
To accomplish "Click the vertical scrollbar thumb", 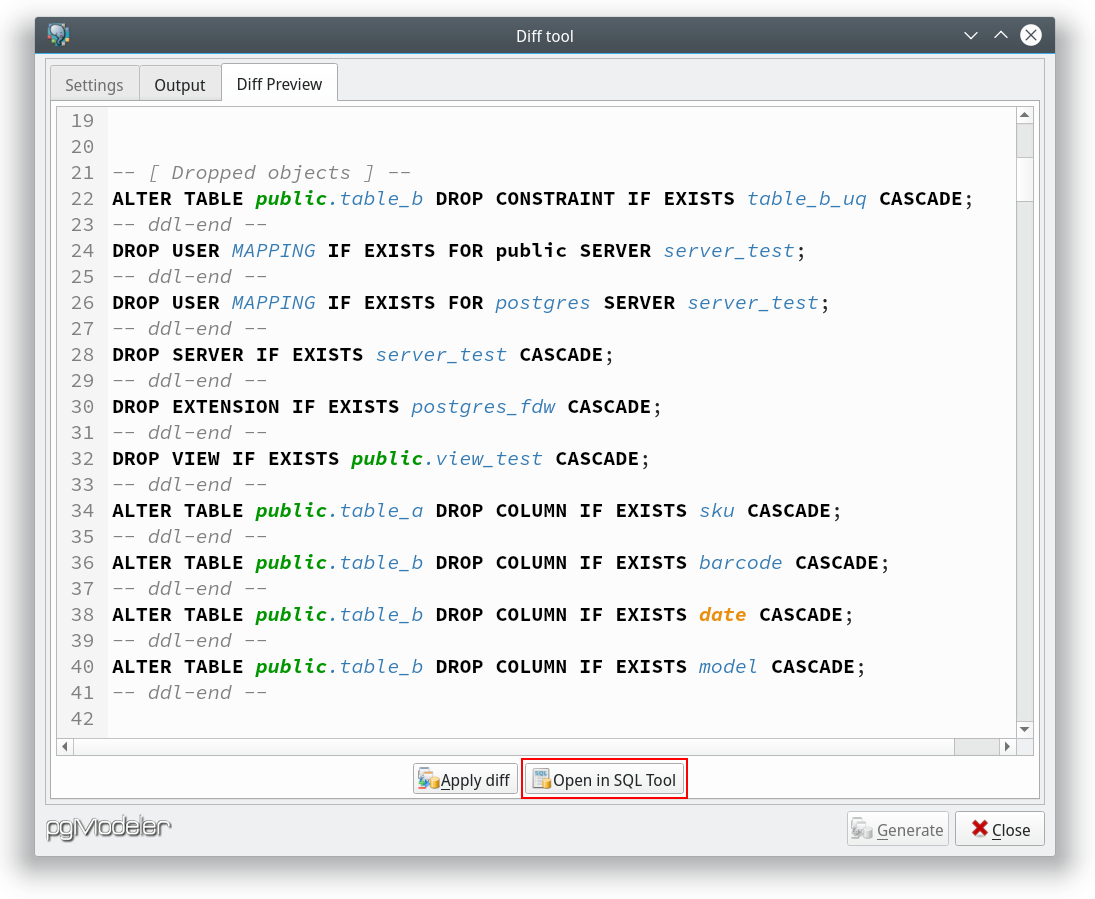I will pos(1024,180).
